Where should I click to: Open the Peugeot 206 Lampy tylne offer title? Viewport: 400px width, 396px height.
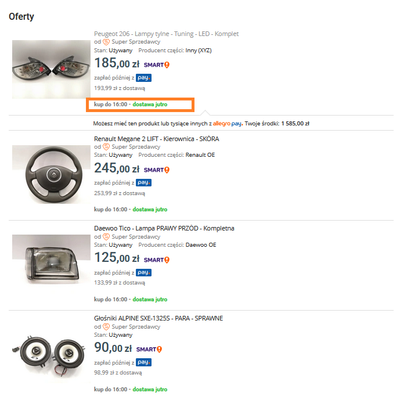click(166, 34)
